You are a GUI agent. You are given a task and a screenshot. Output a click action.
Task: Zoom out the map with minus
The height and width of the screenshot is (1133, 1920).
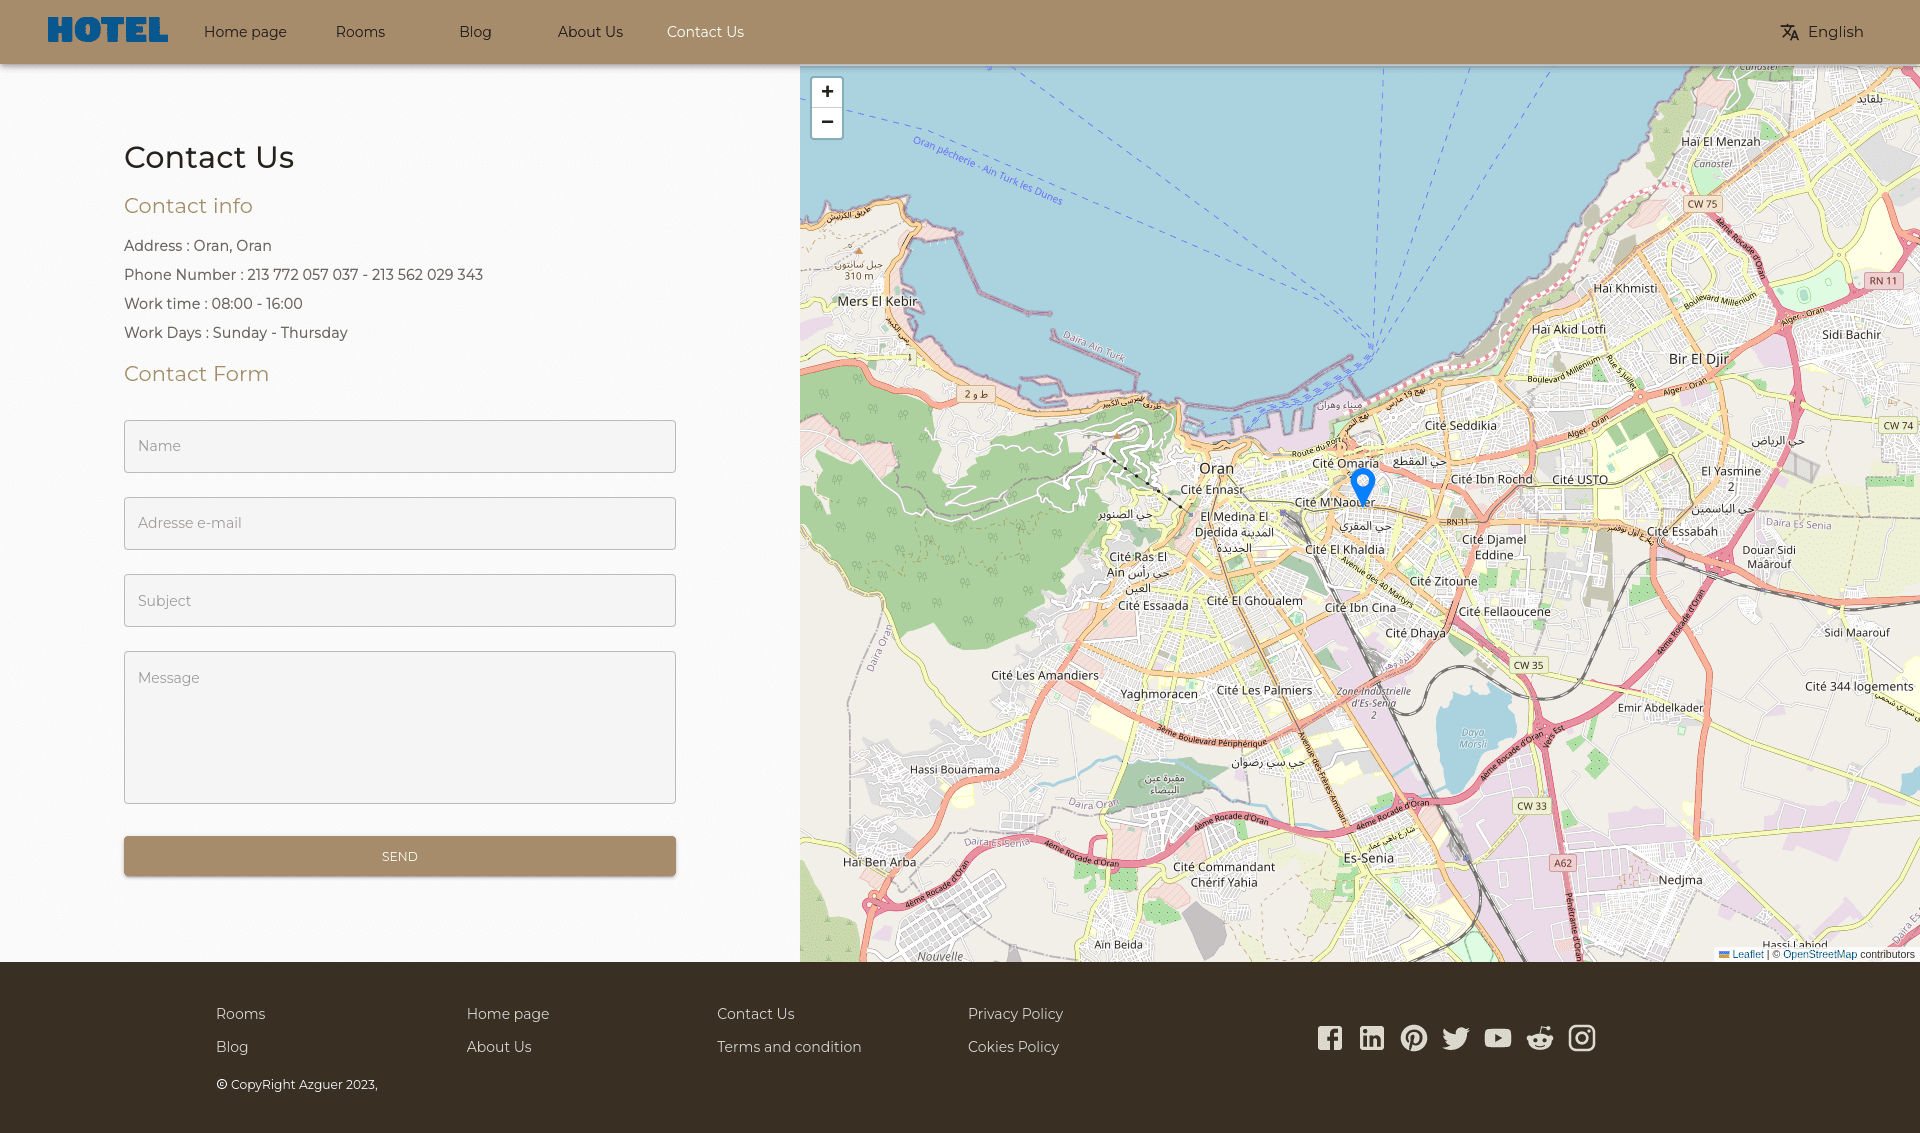tap(827, 122)
